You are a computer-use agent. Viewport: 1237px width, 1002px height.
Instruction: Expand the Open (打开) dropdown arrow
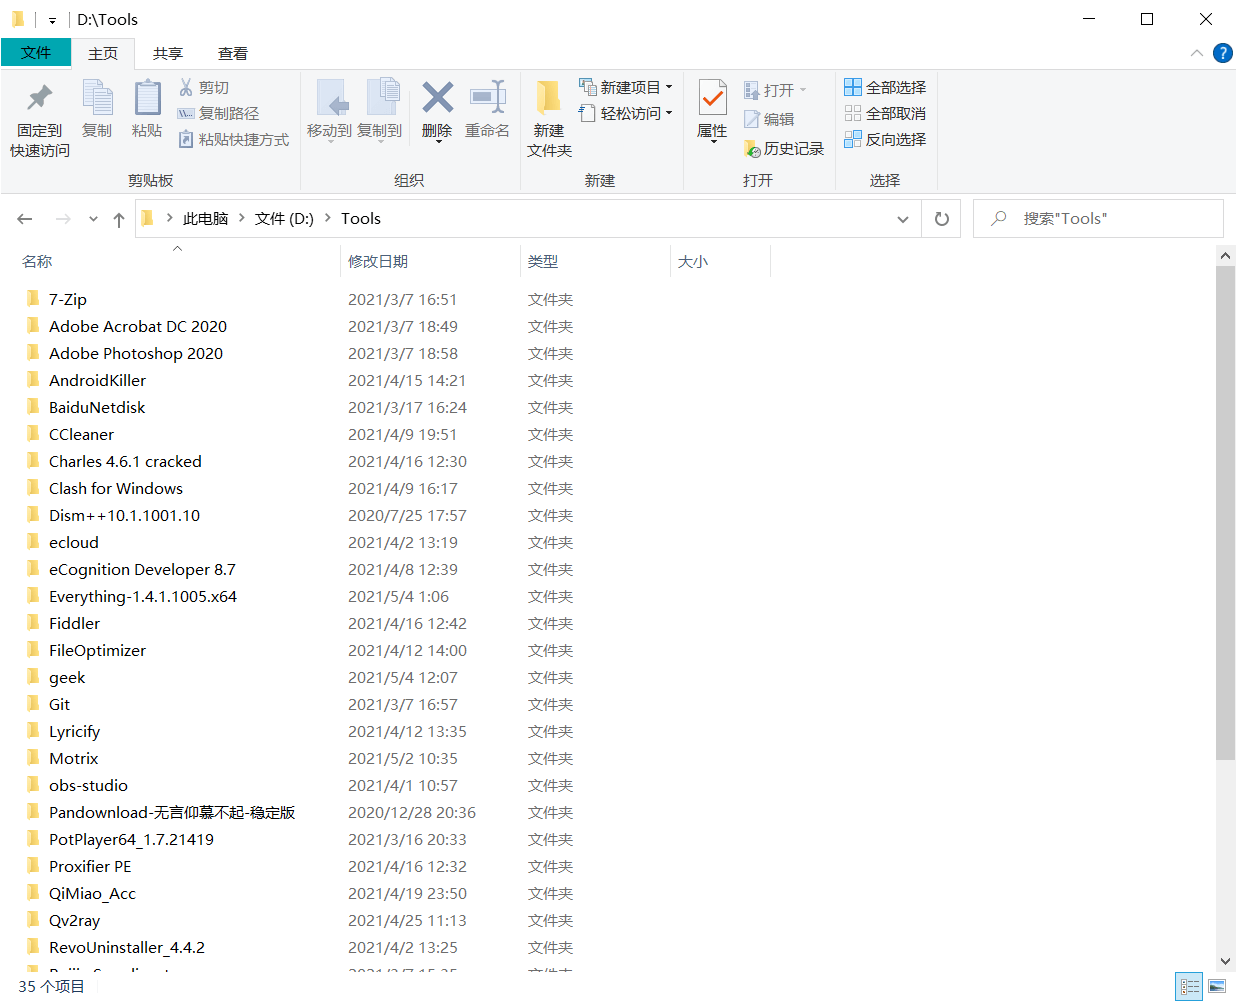pyautogui.click(x=803, y=90)
